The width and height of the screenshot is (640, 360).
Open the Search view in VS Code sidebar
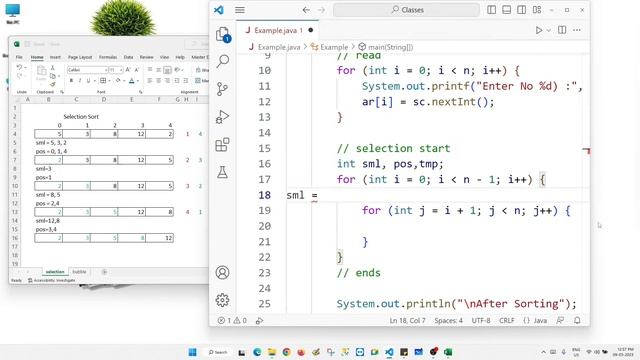[x=222, y=61]
